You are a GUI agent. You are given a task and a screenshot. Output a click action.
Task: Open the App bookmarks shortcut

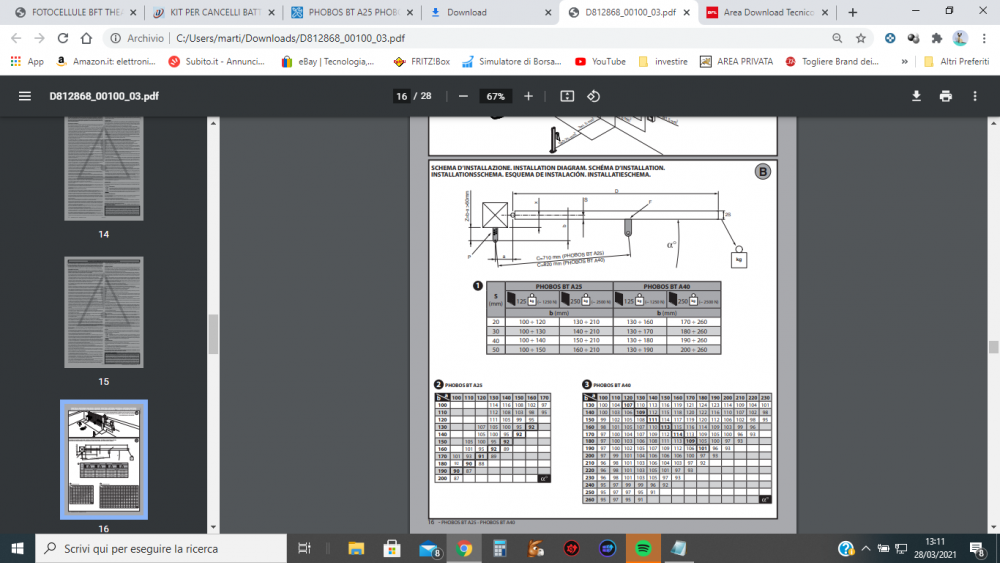tap(27, 61)
